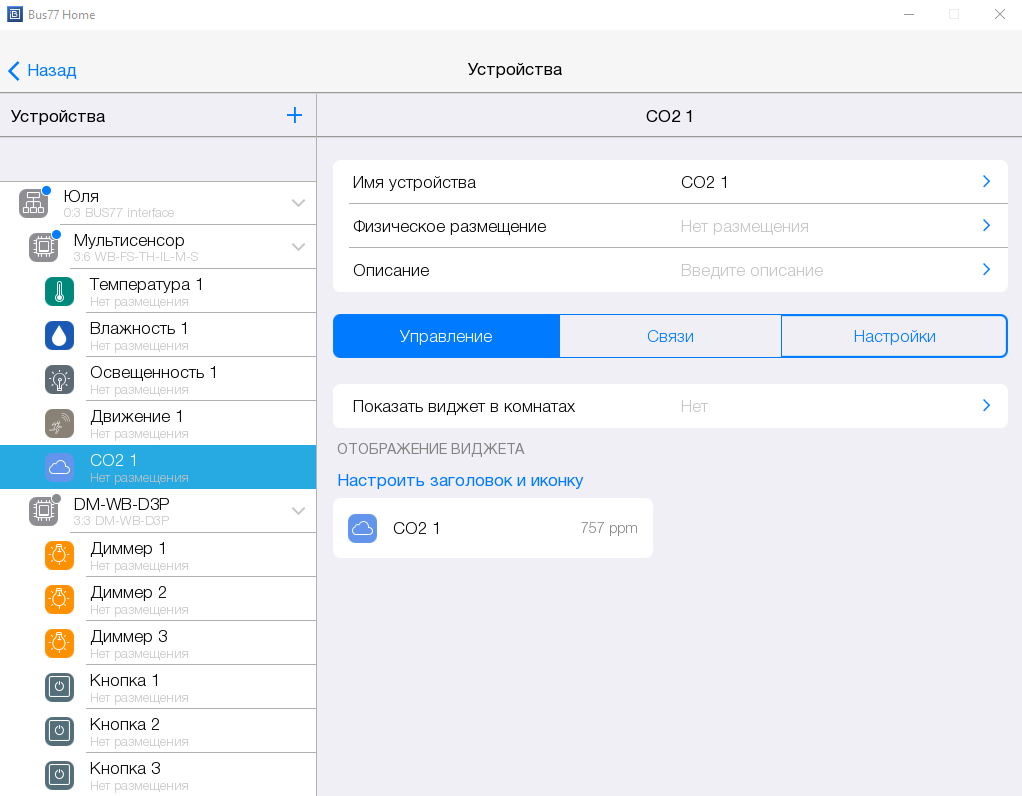Switch to the Настройки tab

click(894, 336)
